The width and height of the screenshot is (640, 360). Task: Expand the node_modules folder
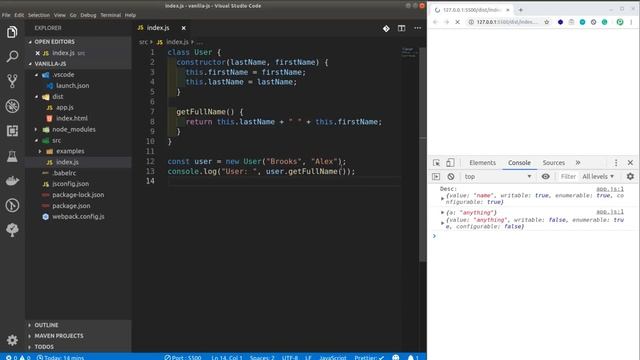click(36, 129)
